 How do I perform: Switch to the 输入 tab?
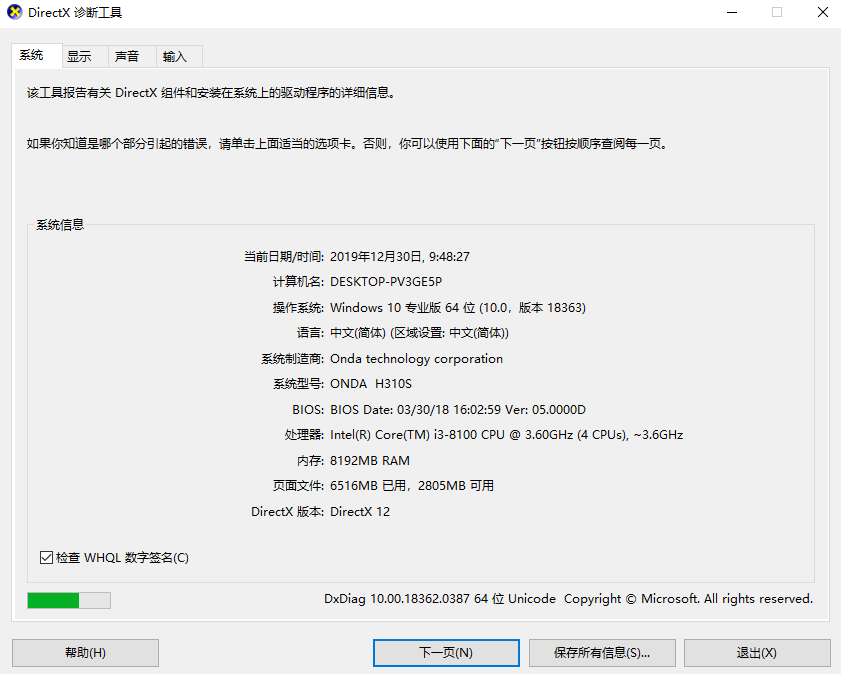[x=177, y=56]
